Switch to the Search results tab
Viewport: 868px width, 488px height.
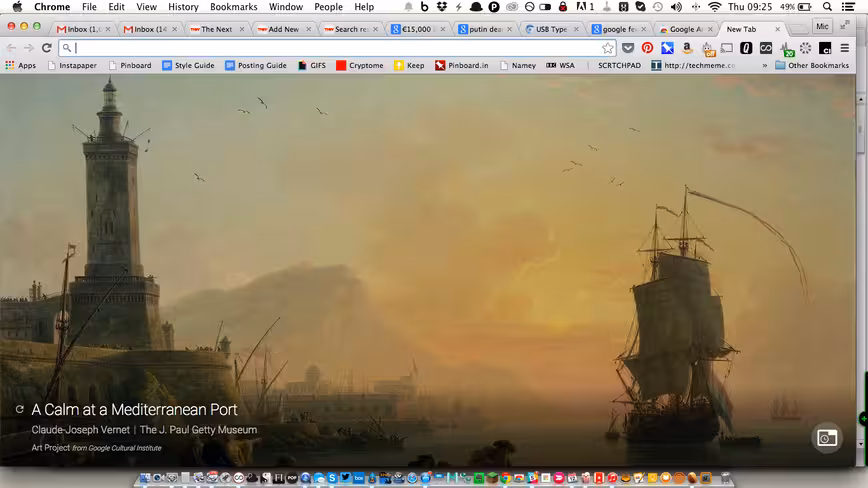(x=350, y=29)
